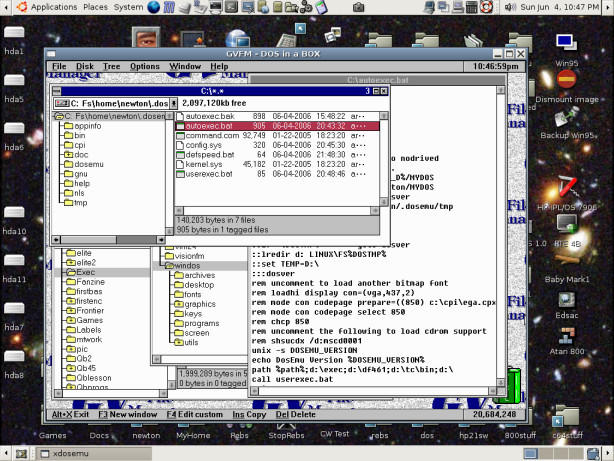
Task: Select the Exec folder in background tree
Action: point(81,272)
